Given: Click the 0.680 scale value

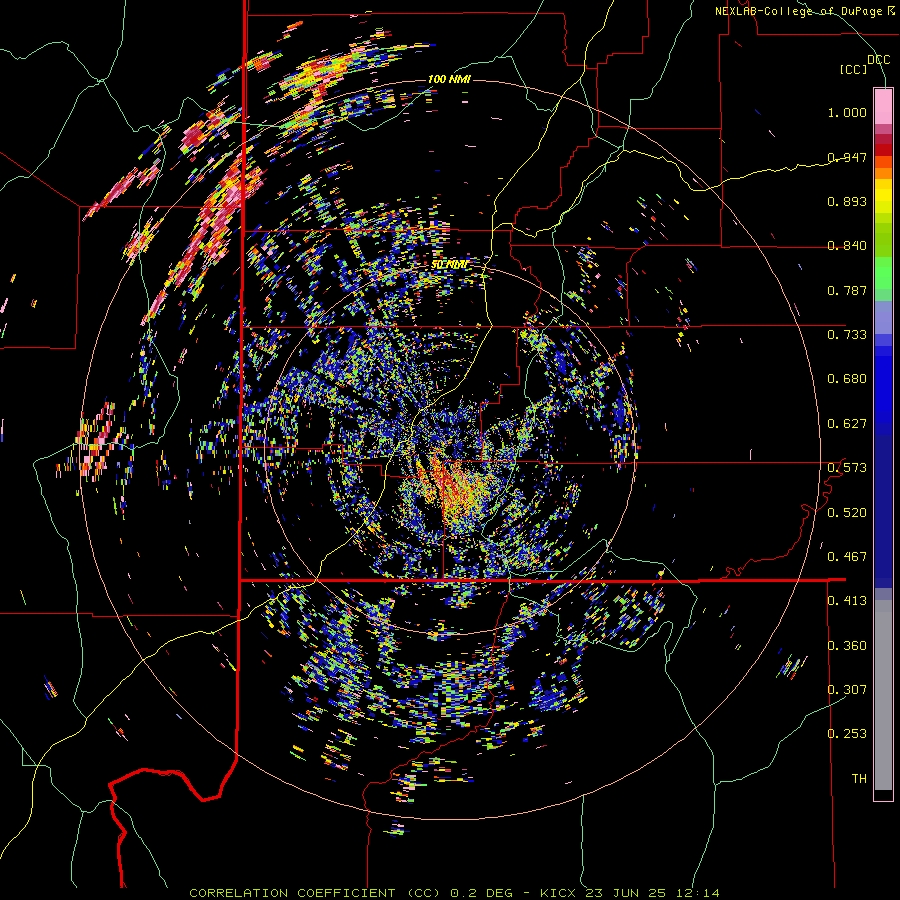Looking at the screenshot, I should tap(847, 379).
